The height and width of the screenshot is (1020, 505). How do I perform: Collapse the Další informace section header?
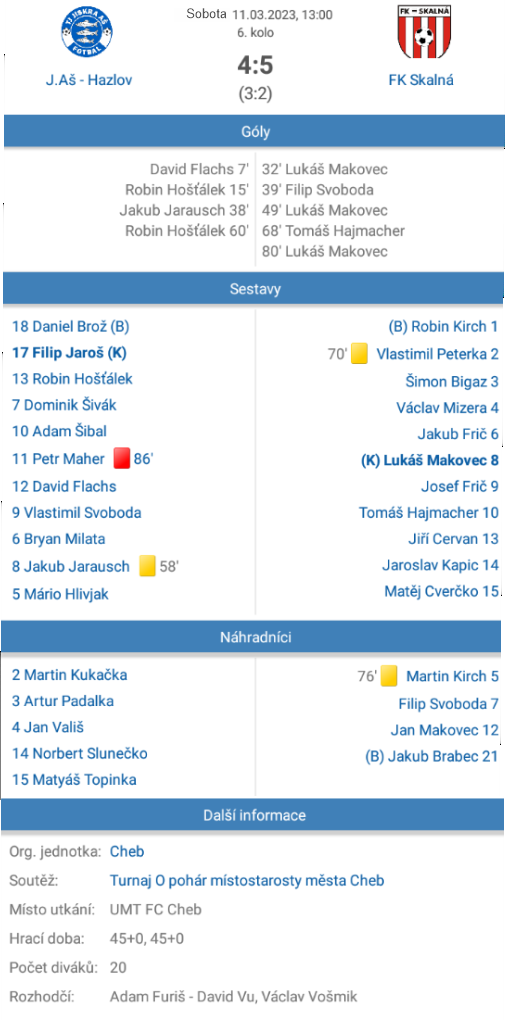(254, 815)
